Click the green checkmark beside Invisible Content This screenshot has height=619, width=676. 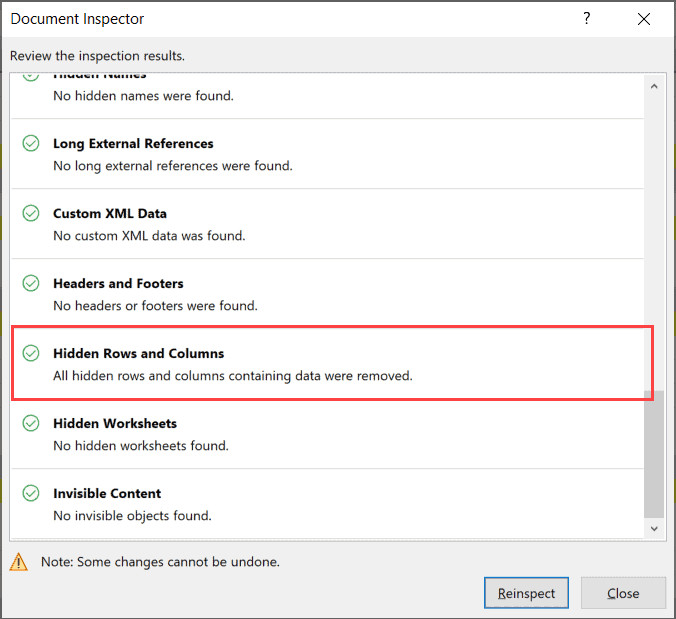pyautogui.click(x=31, y=493)
